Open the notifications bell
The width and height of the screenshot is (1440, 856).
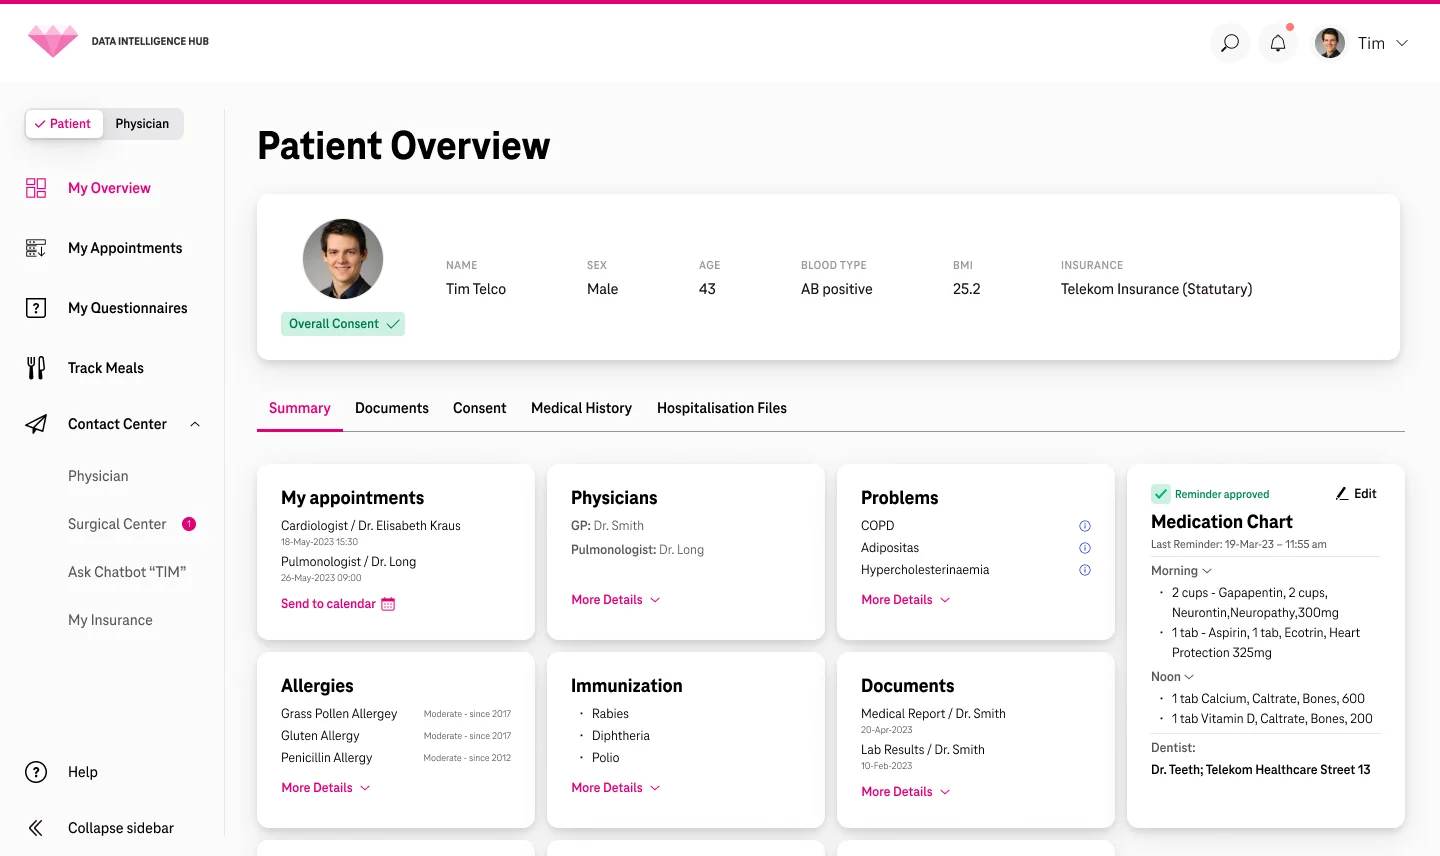pyautogui.click(x=1278, y=43)
